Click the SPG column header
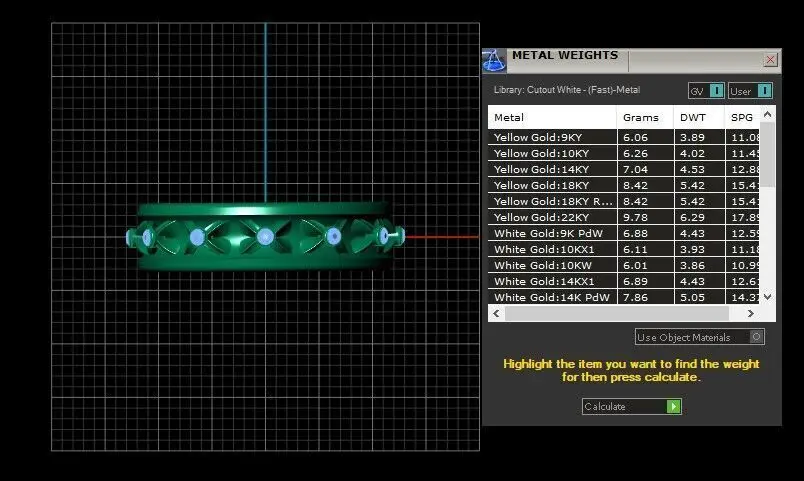Screen dimensions: 804x481 (x=742, y=117)
